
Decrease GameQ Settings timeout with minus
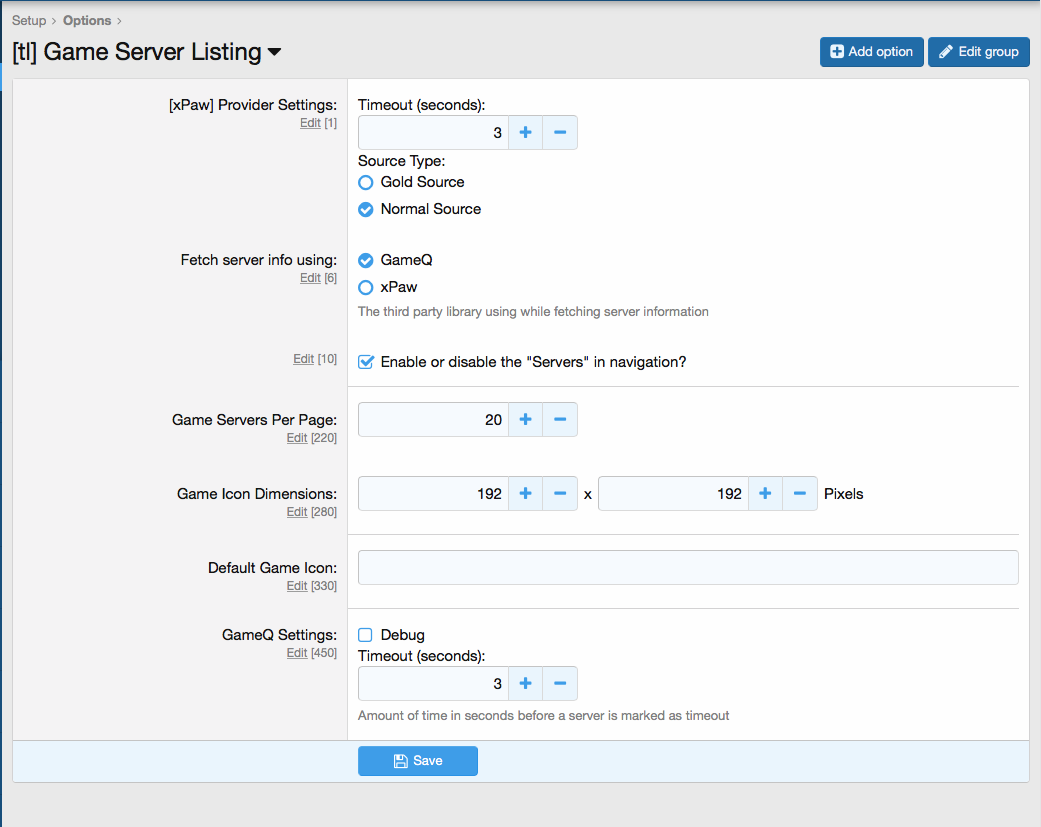coord(560,684)
